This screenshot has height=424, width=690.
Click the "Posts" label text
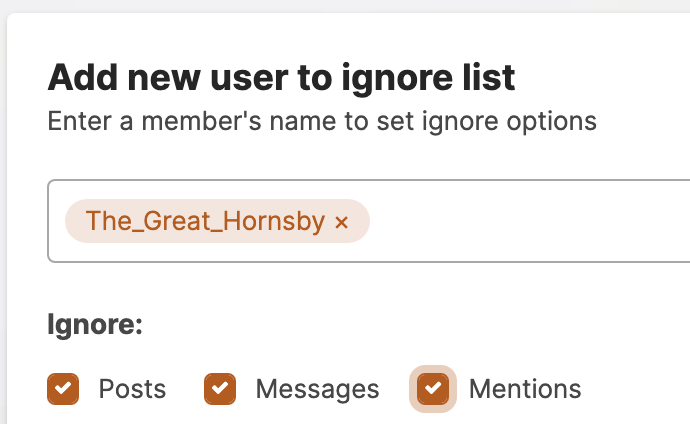[132, 389]
